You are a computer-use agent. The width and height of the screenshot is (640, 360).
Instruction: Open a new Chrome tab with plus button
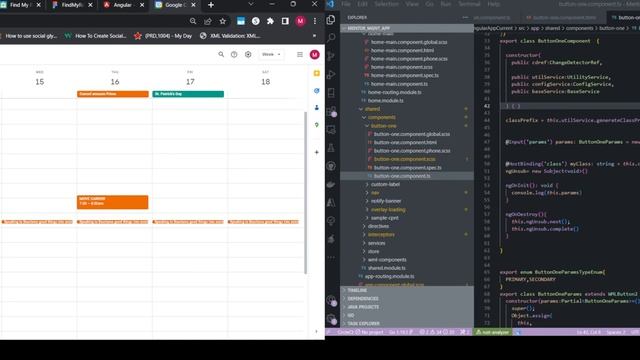[211, 5]
